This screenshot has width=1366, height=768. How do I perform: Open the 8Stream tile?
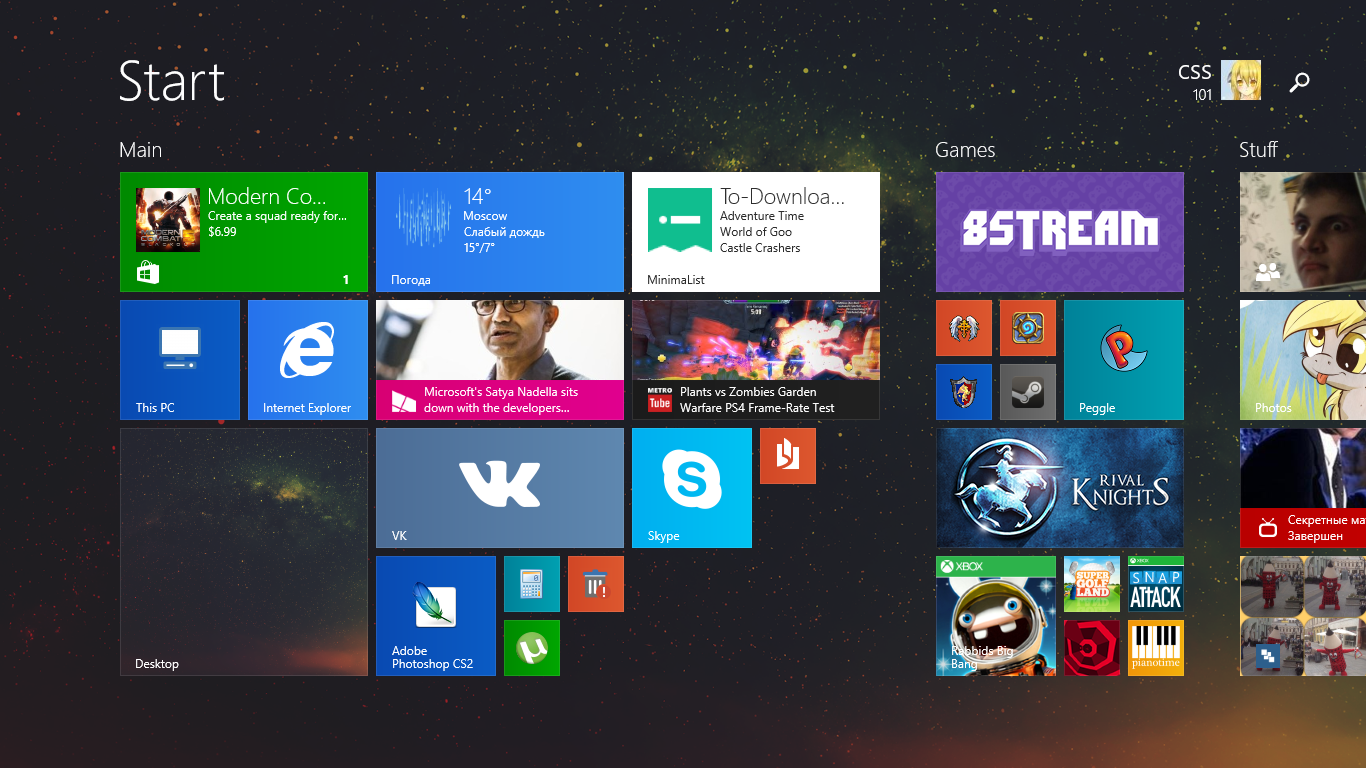1060,232
